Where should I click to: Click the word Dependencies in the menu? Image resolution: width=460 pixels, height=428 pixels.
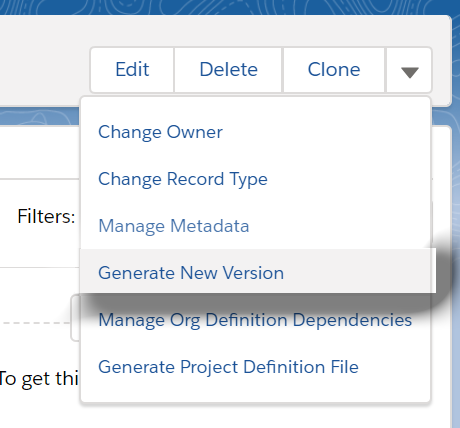[352, 320]
